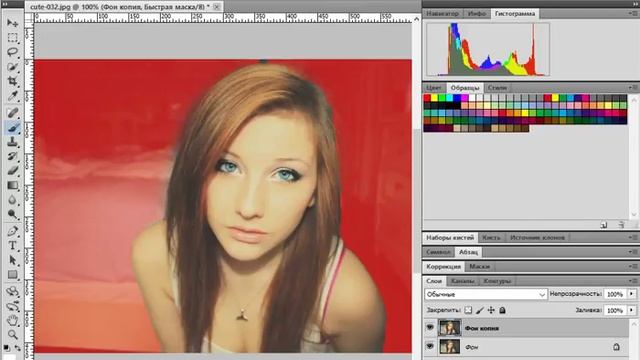Screen dimensions: 640x360
Task: Toggle lock all padlock icon
Action: (502, 311)
